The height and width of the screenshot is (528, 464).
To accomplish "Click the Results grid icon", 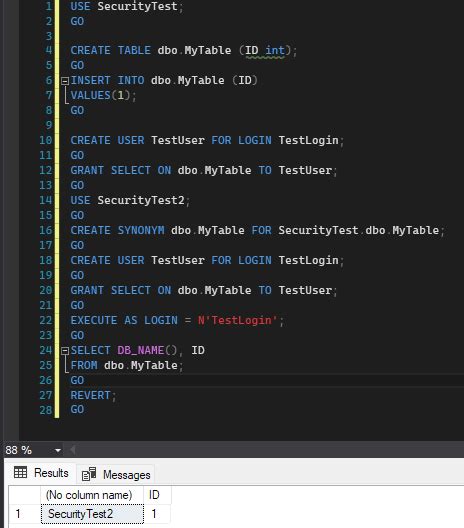I will [x=20, y=473].
